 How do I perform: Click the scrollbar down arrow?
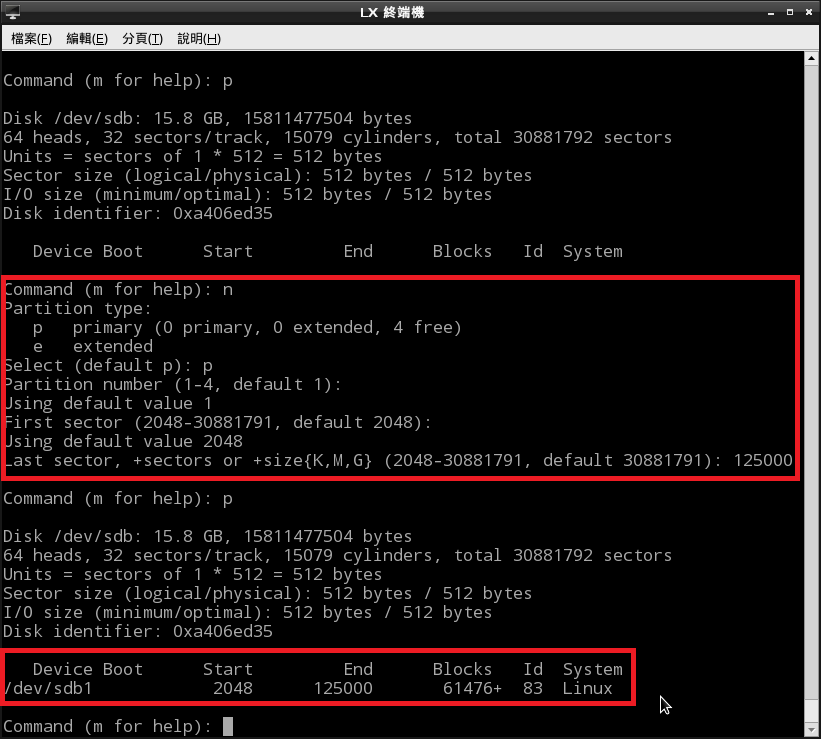click(811, 731)
